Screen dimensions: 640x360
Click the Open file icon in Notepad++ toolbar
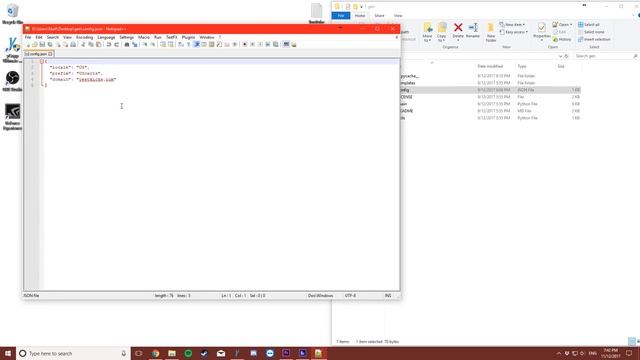point(35,44)
